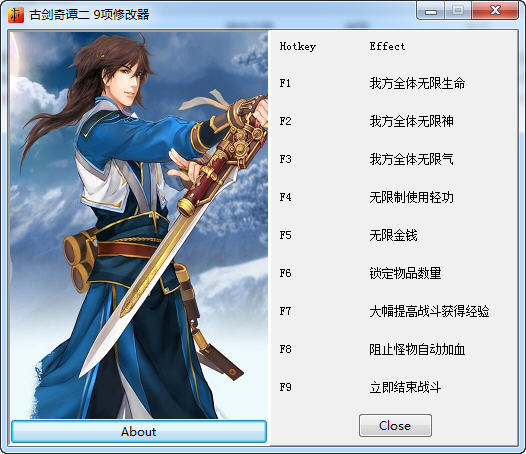Click the character artwork image
The image size is (526, 454).
coord(139,225)
